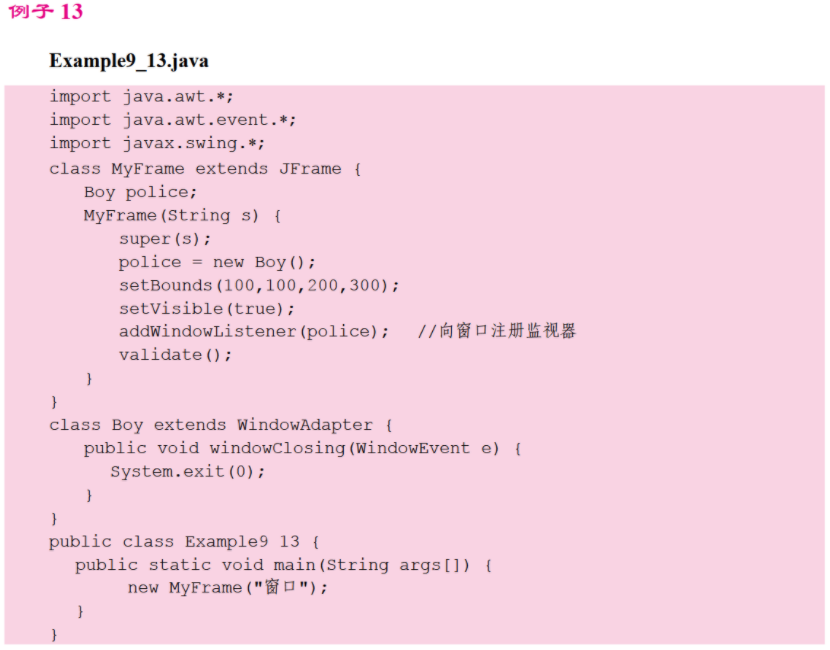Click the "//向窗口注册监视器" comment
This screenshot has height=650, width=830.
tap(496, 332)
